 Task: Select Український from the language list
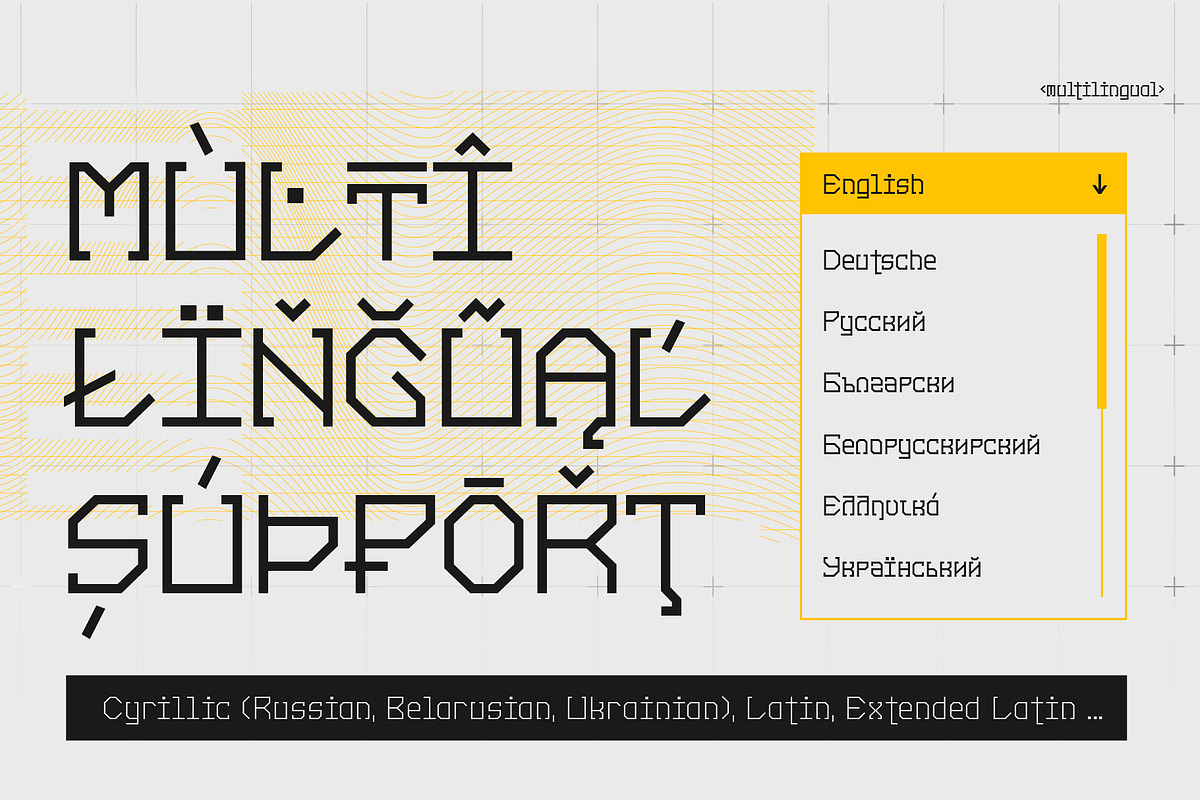(902, 567)
